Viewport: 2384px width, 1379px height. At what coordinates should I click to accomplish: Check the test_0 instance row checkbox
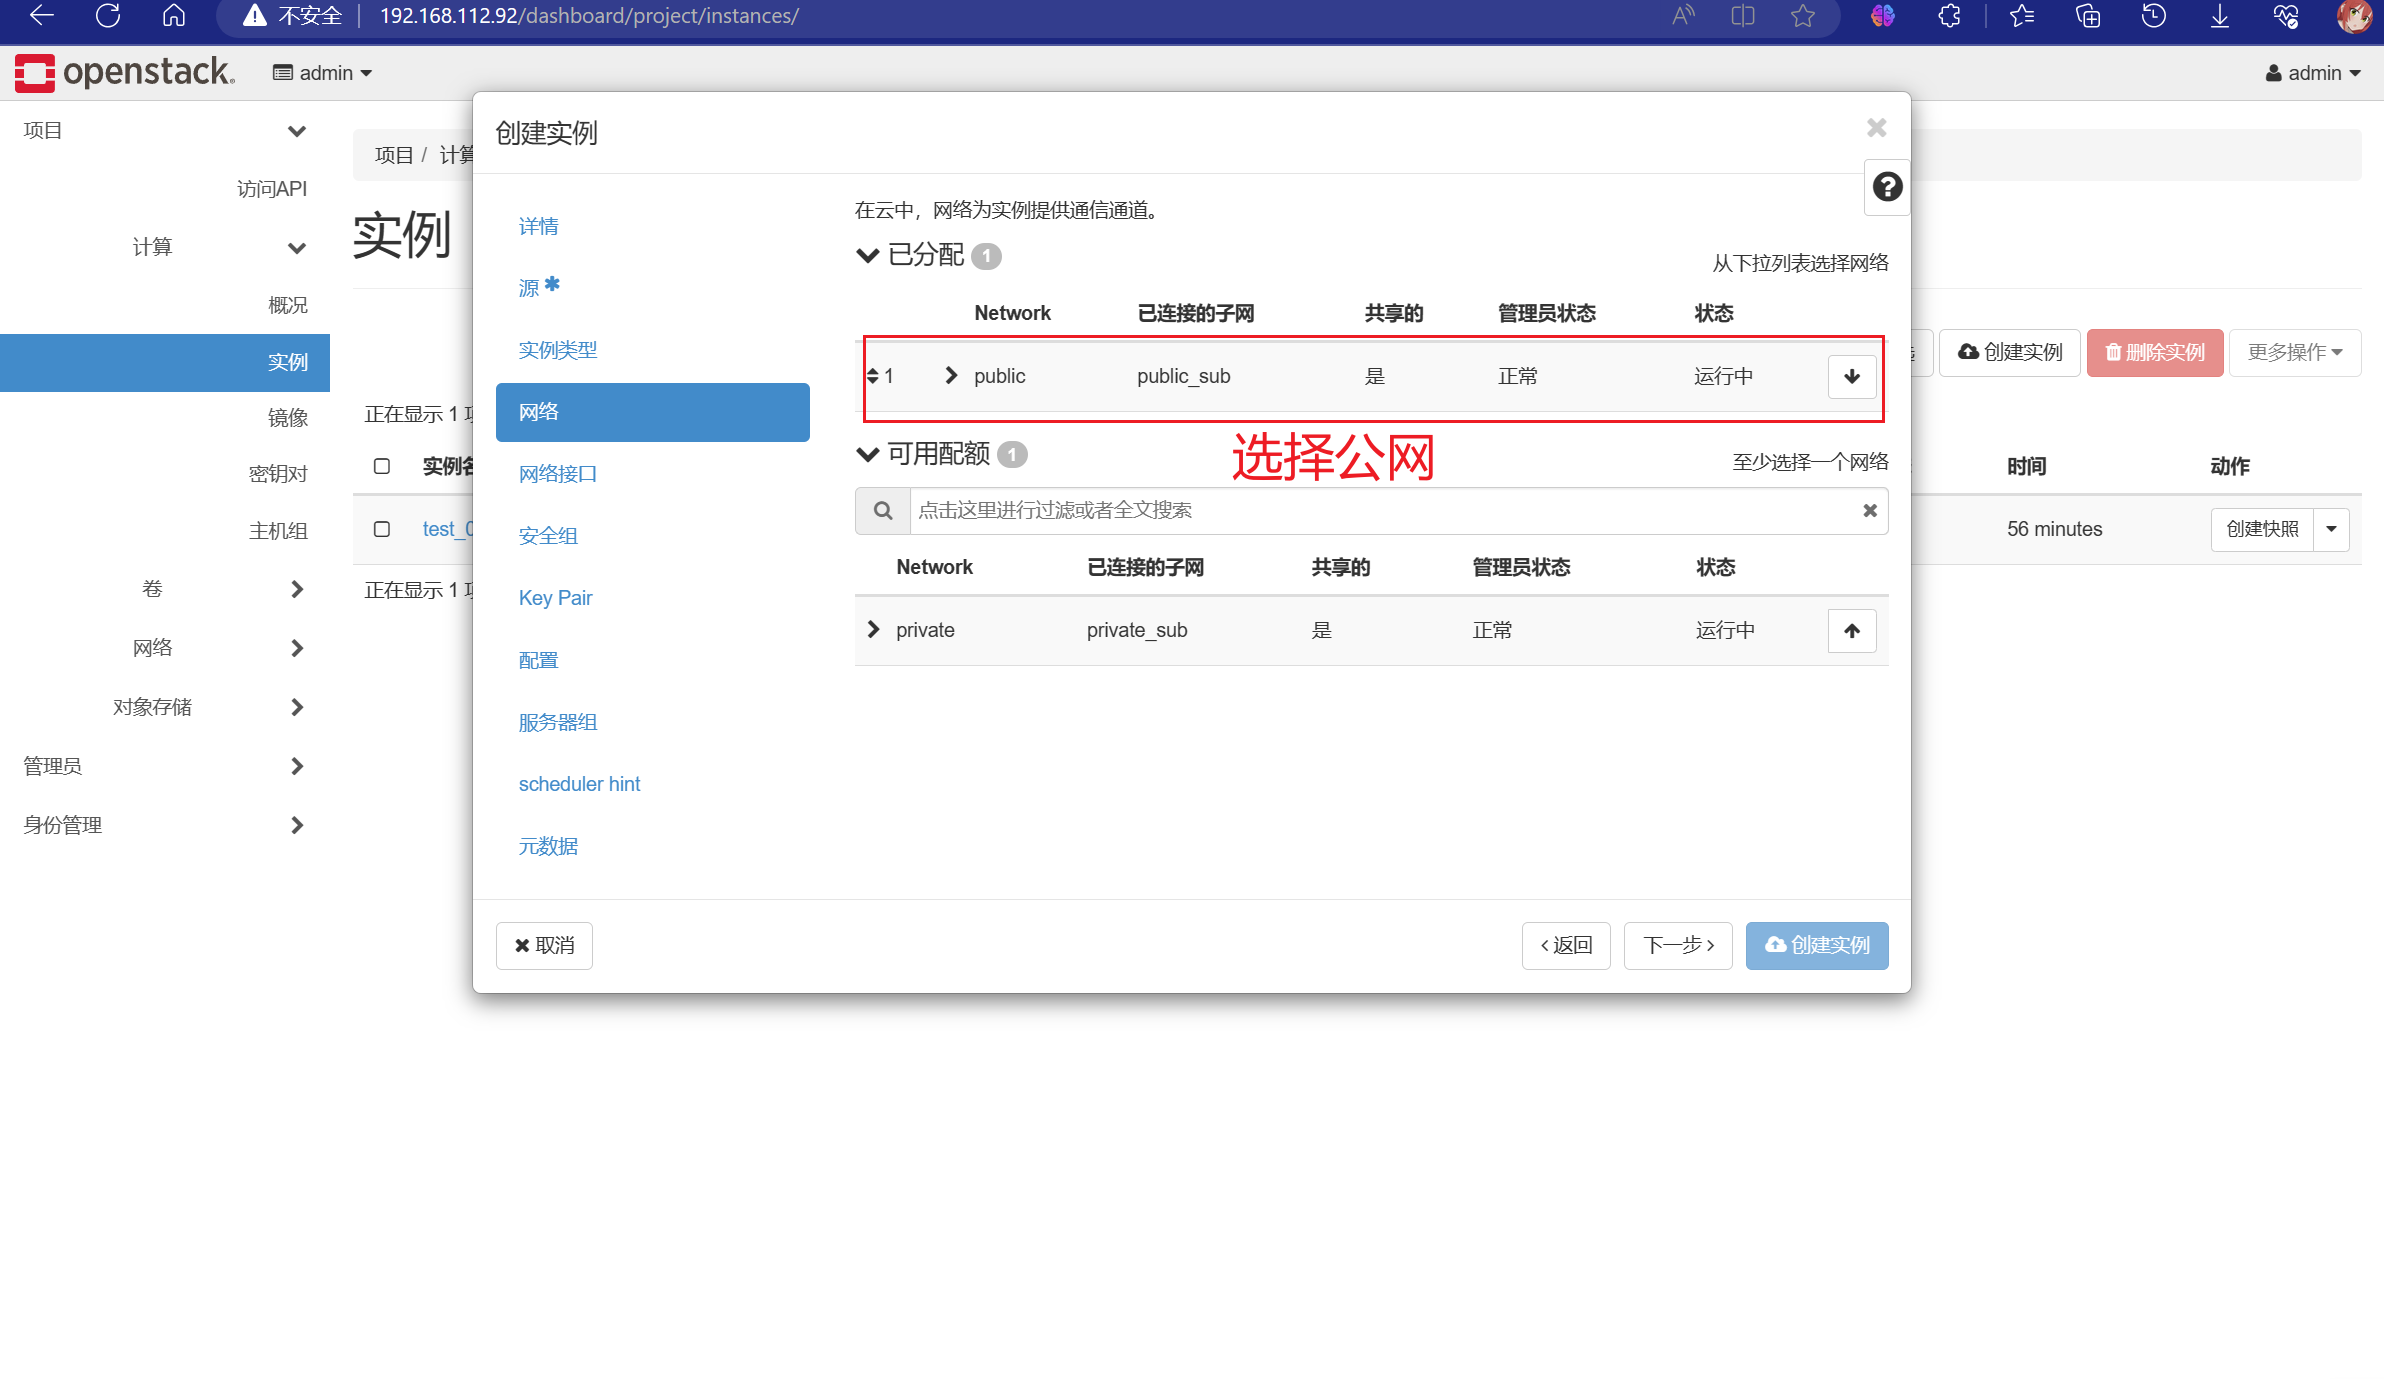(381, 529)
